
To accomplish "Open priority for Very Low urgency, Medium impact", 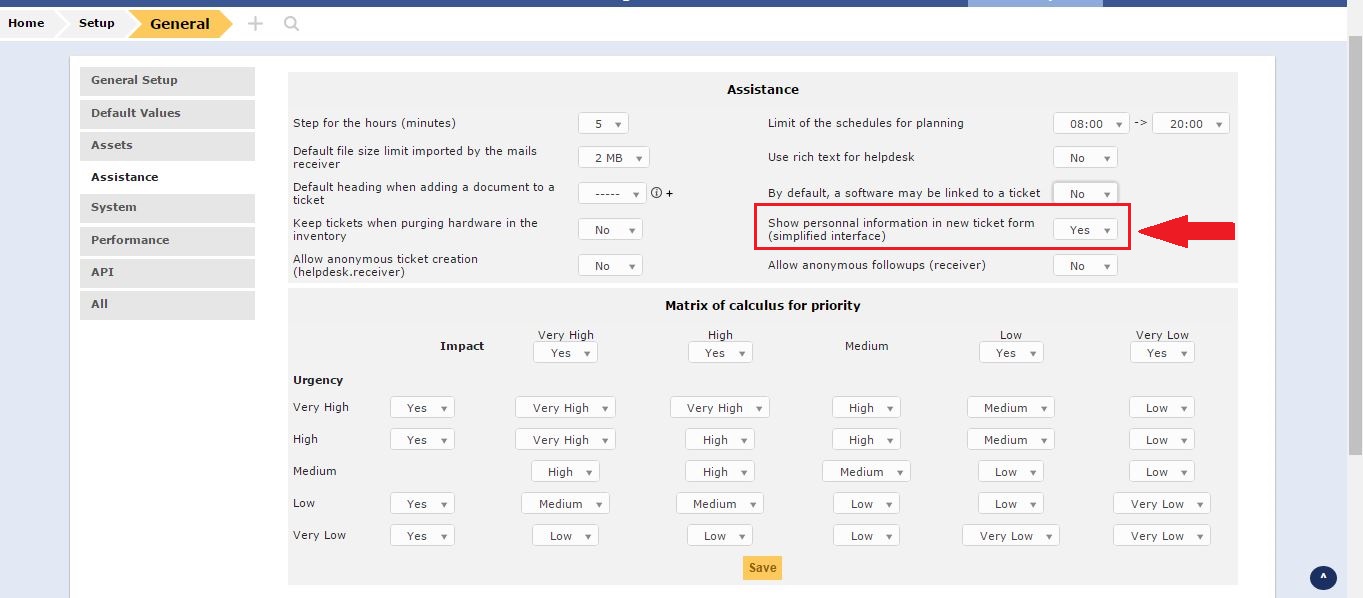I will [866, 536].
